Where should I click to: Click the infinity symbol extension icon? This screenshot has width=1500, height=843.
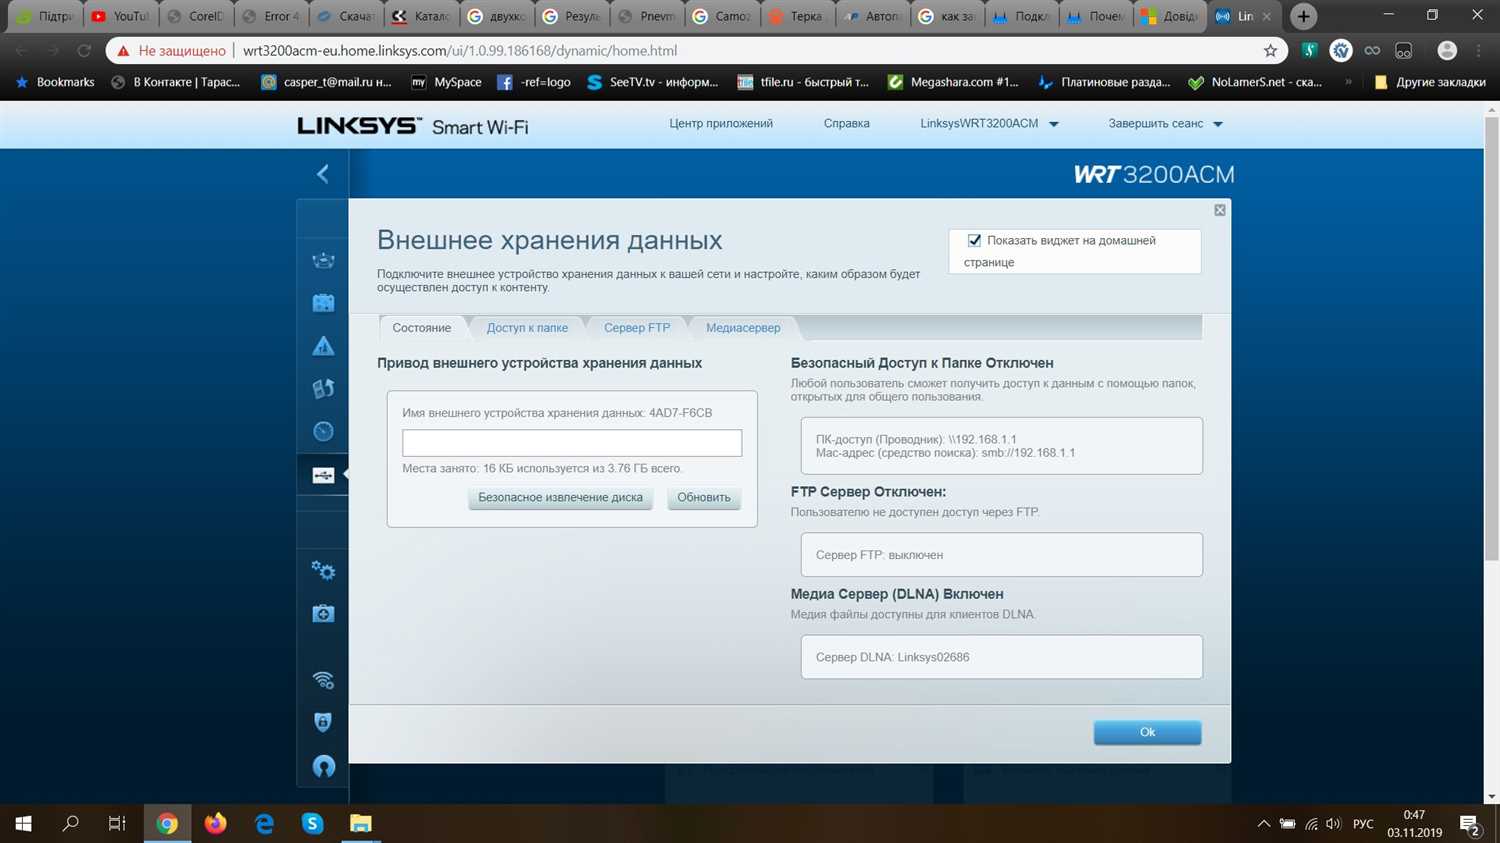pos(1372,50)
